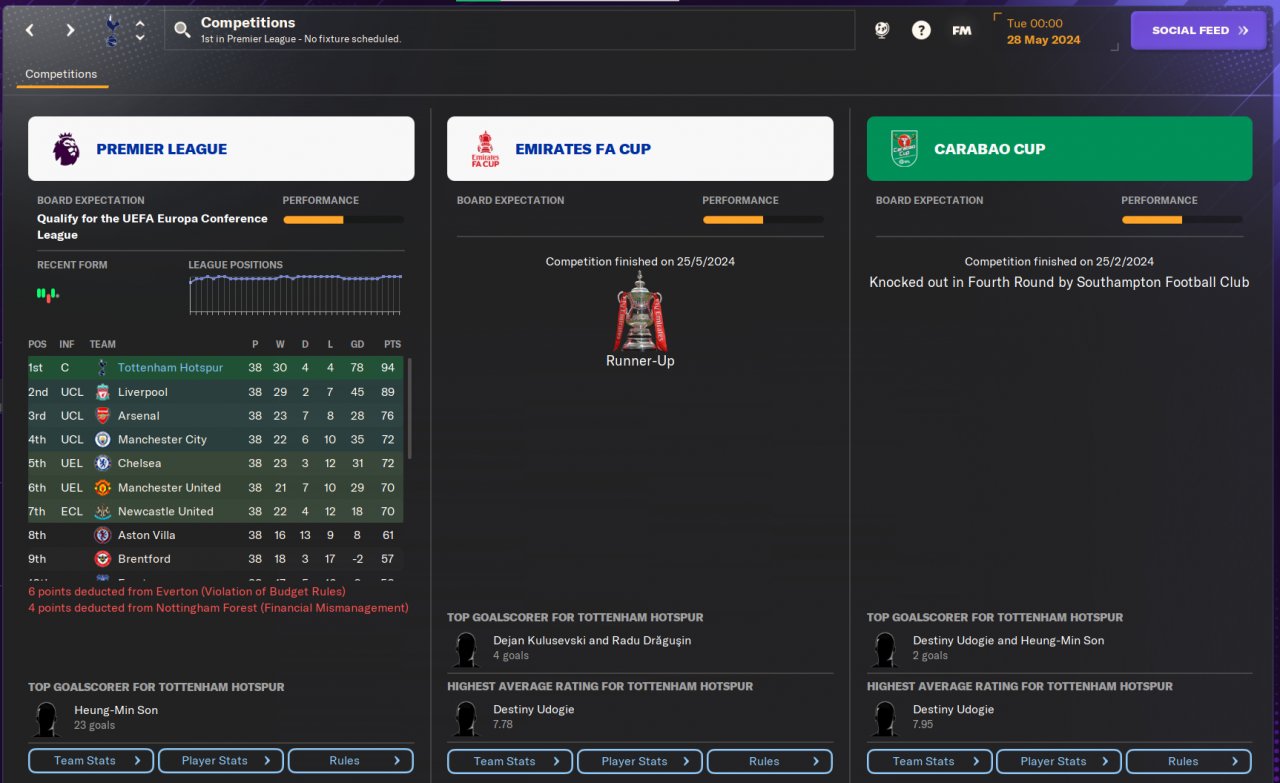1280x783 pixels.
Task: Click the Premier League performance bar
Action: [343, 219]
